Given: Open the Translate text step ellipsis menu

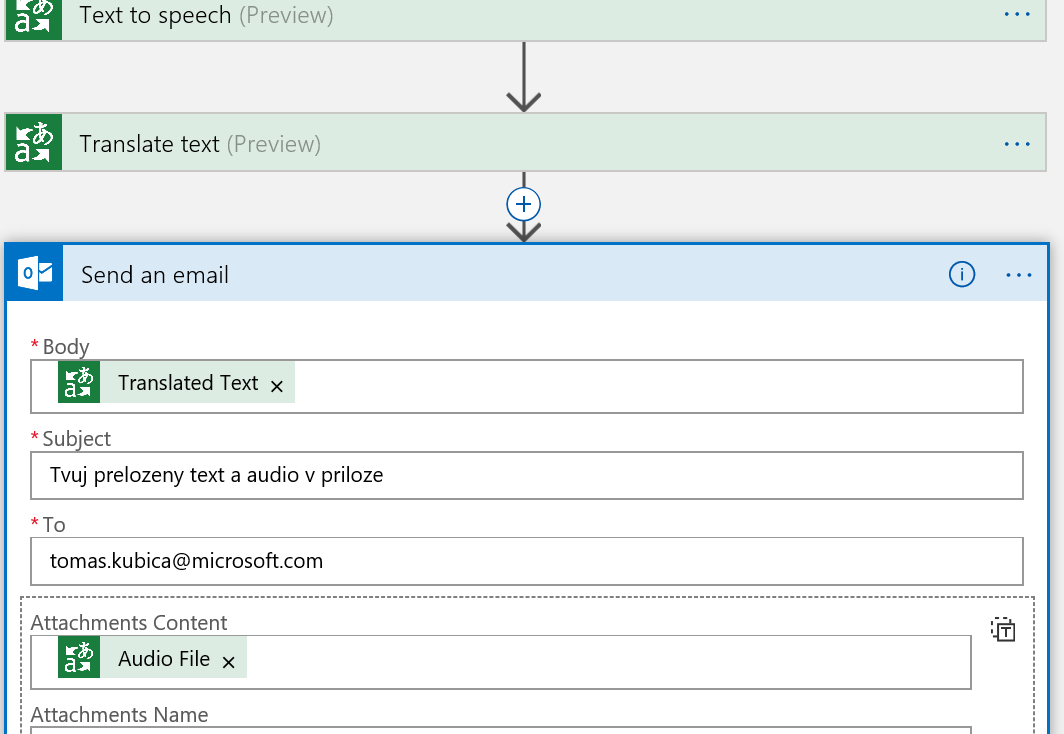Looking at the screenshot, I should [1016, 144].
